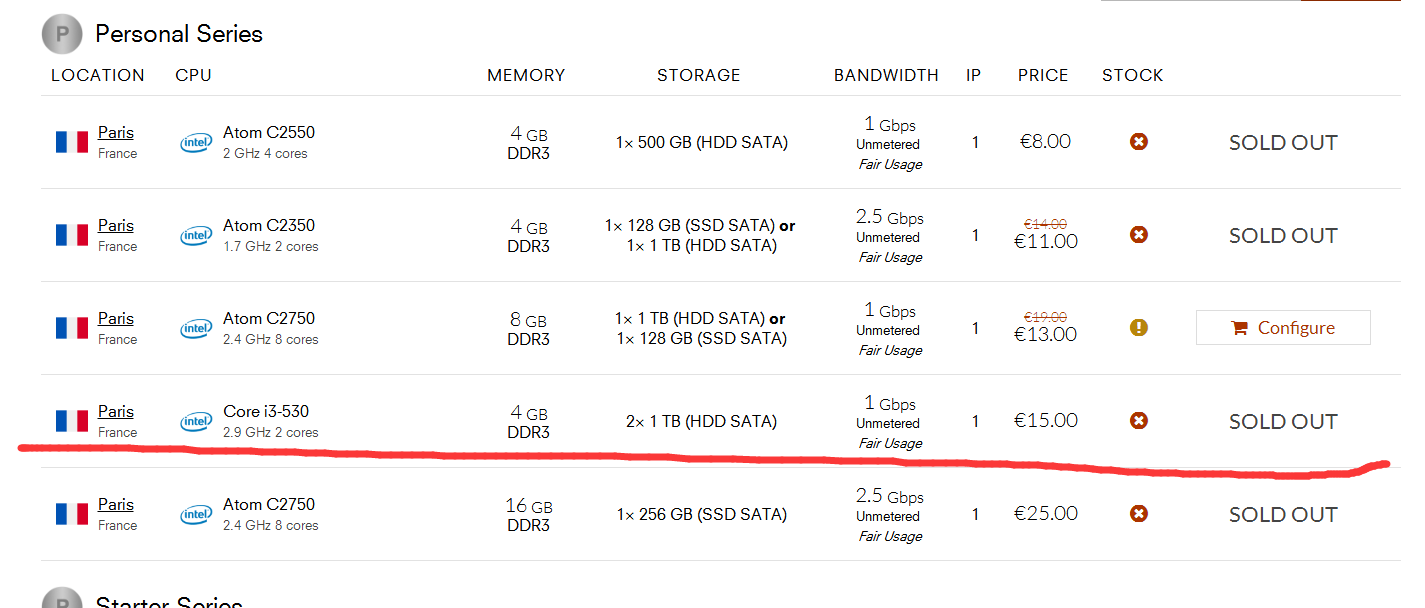
Task: Click the Personal Series "P" badge icon
Action: click(x=61, y=35)
